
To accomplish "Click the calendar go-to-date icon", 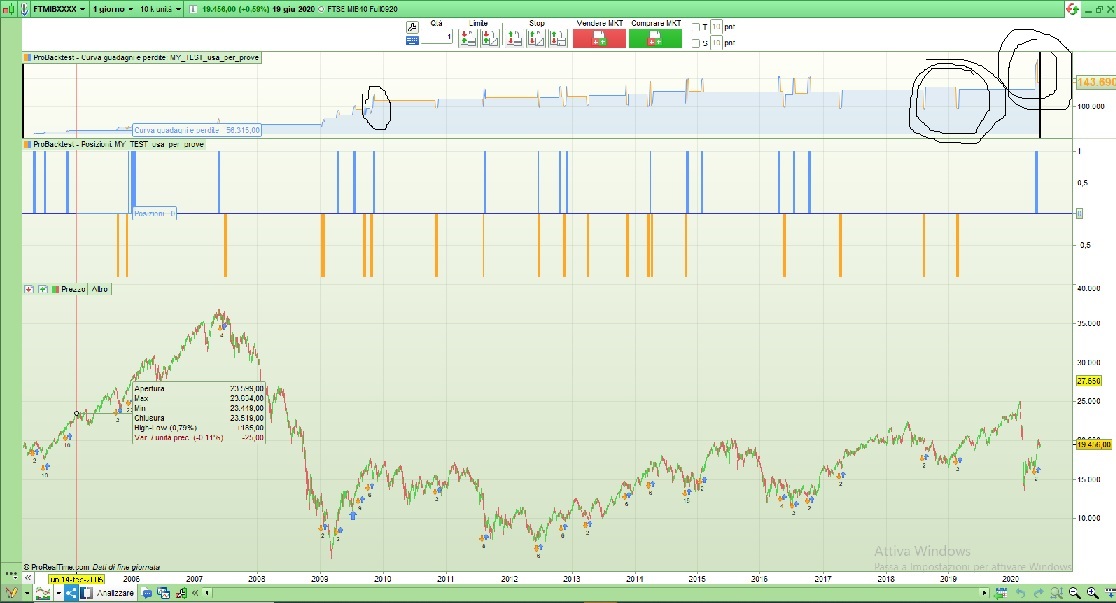I will point(1001,594).
